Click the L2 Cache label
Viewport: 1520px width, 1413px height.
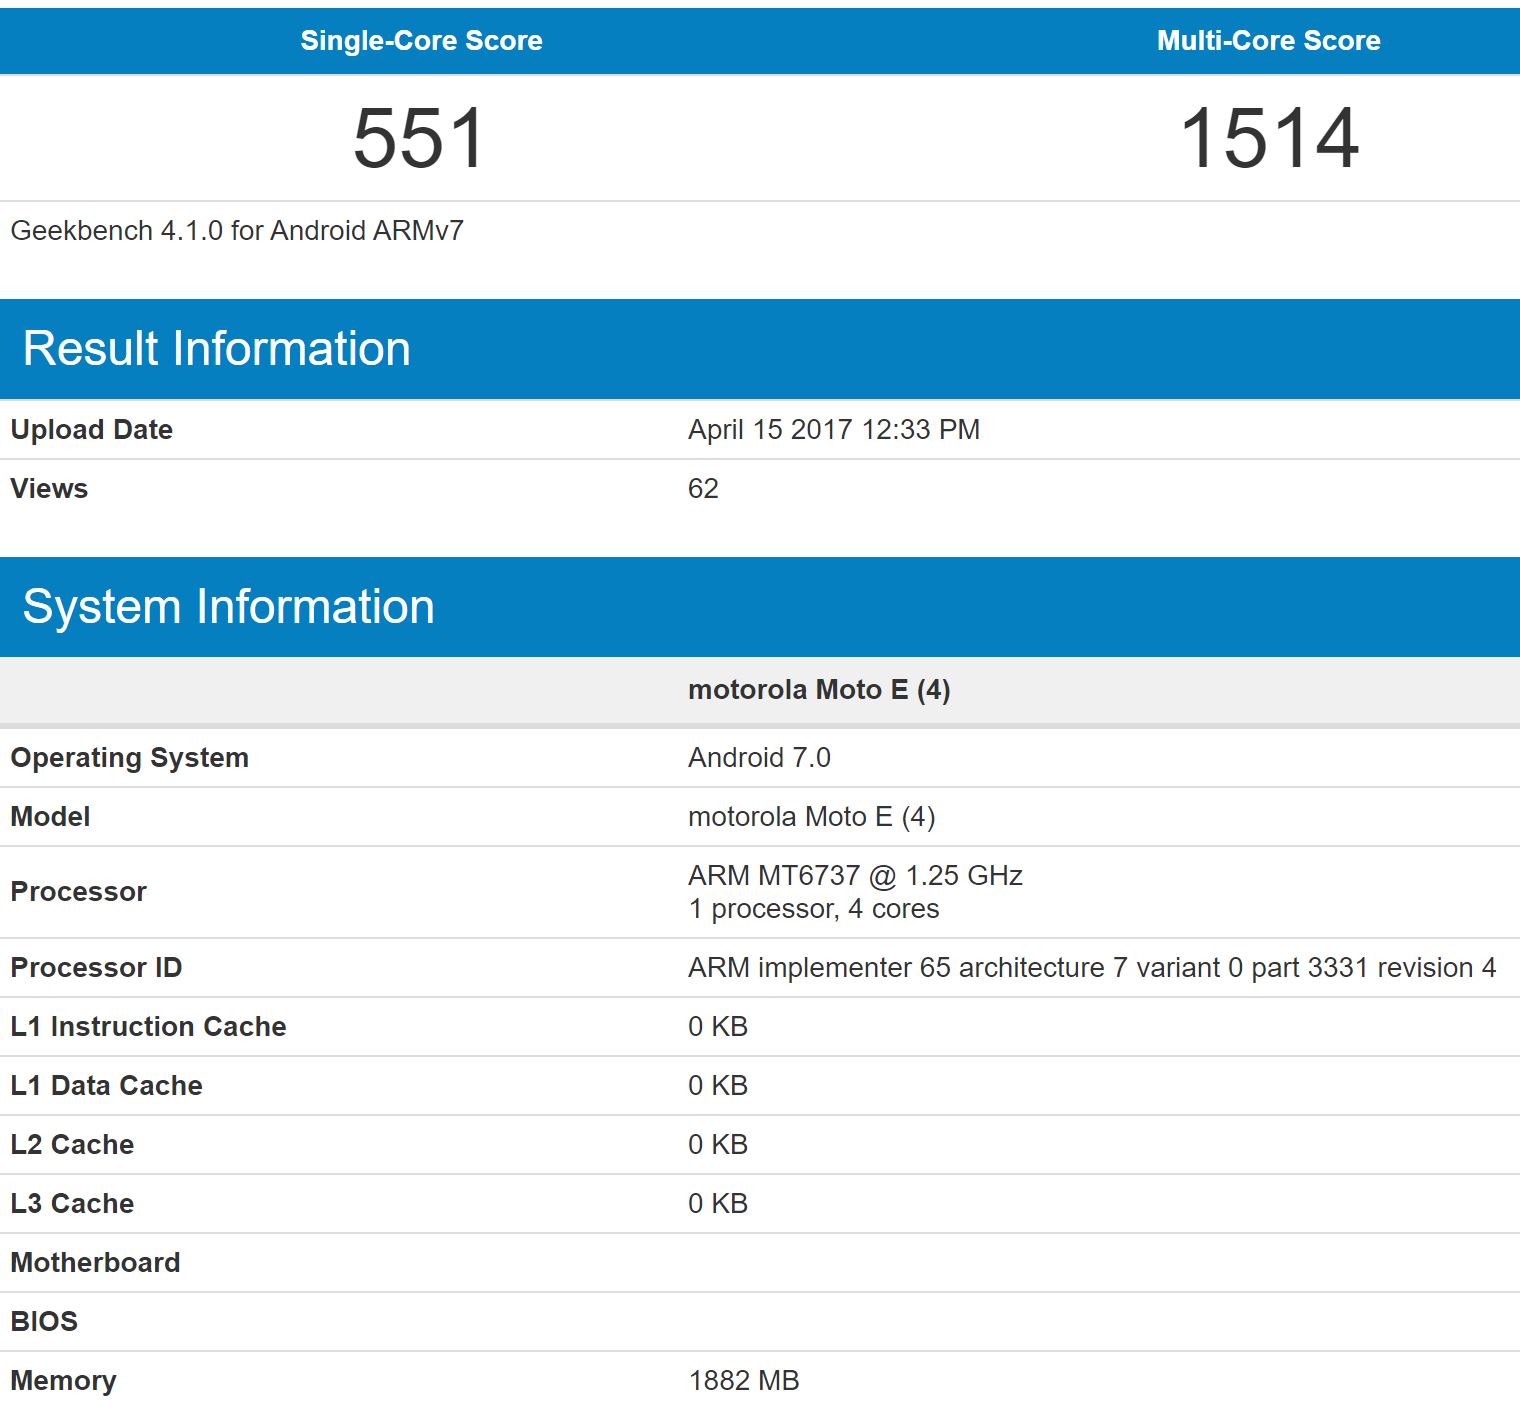coord(72,1145)
